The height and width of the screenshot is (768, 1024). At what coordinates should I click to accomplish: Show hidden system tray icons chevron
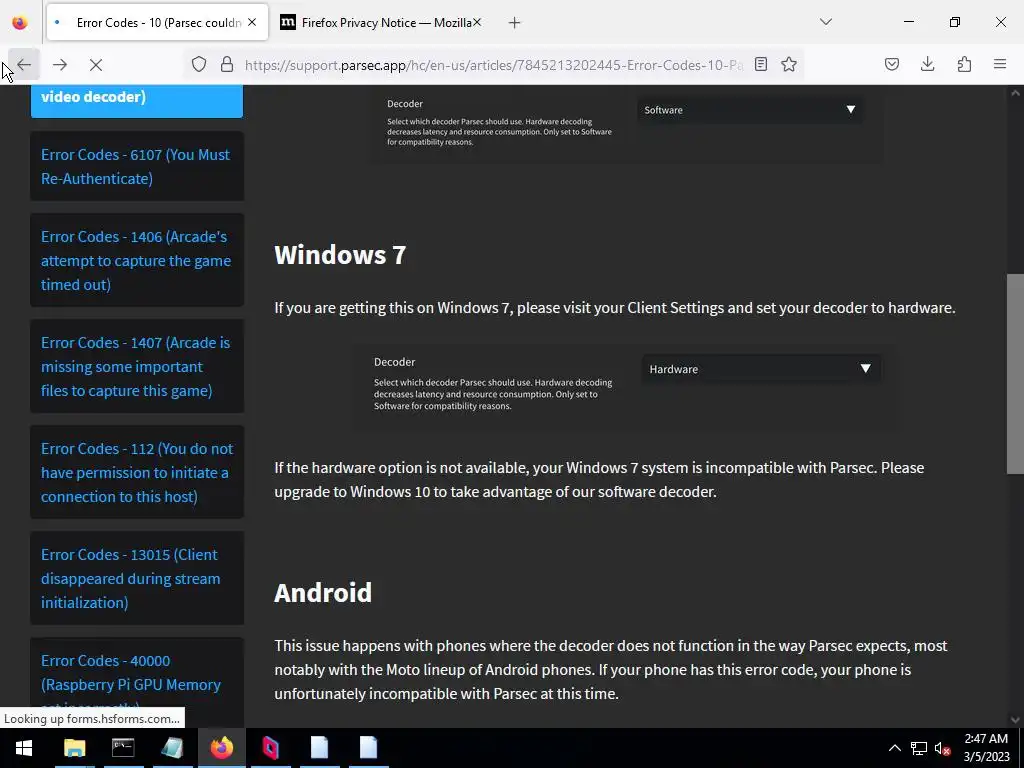[895, 748]
